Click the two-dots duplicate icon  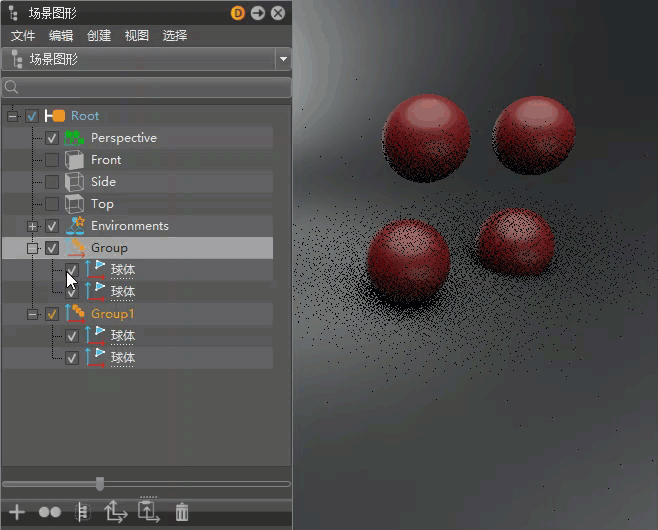50,512
